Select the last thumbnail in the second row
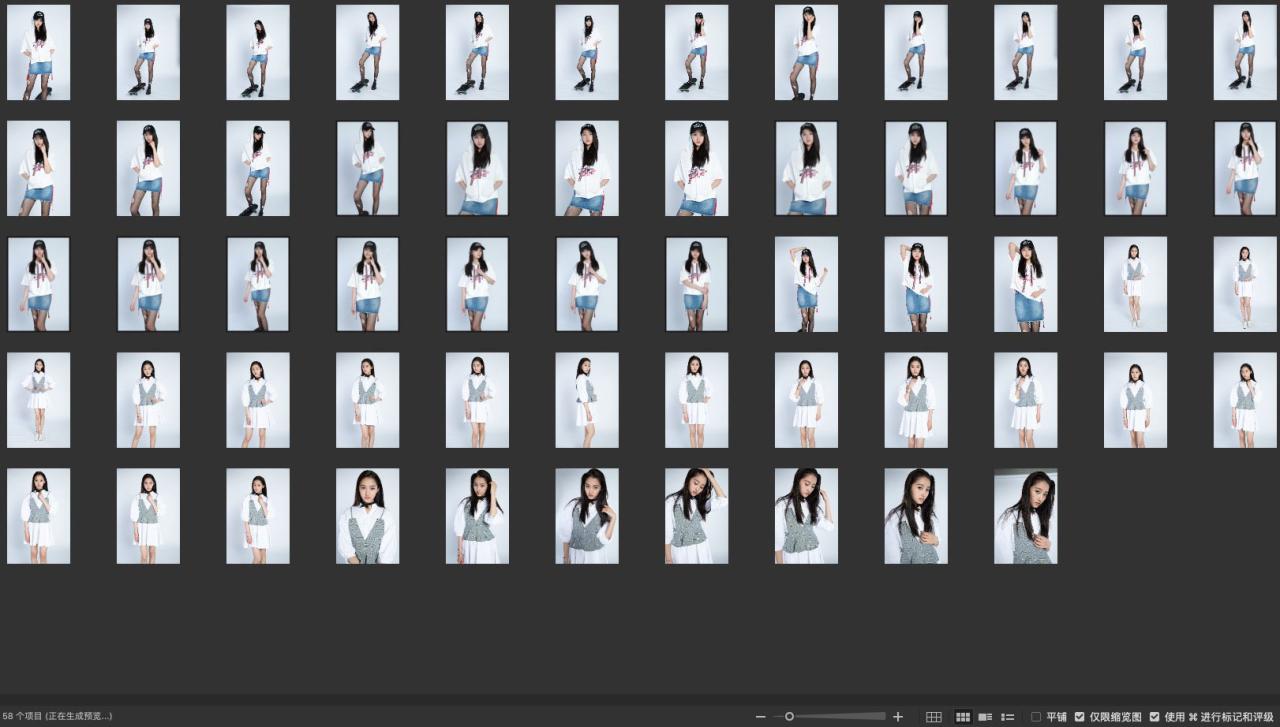The height and width of the screenshot is (727, 1280). click(x=1245, y=168)
